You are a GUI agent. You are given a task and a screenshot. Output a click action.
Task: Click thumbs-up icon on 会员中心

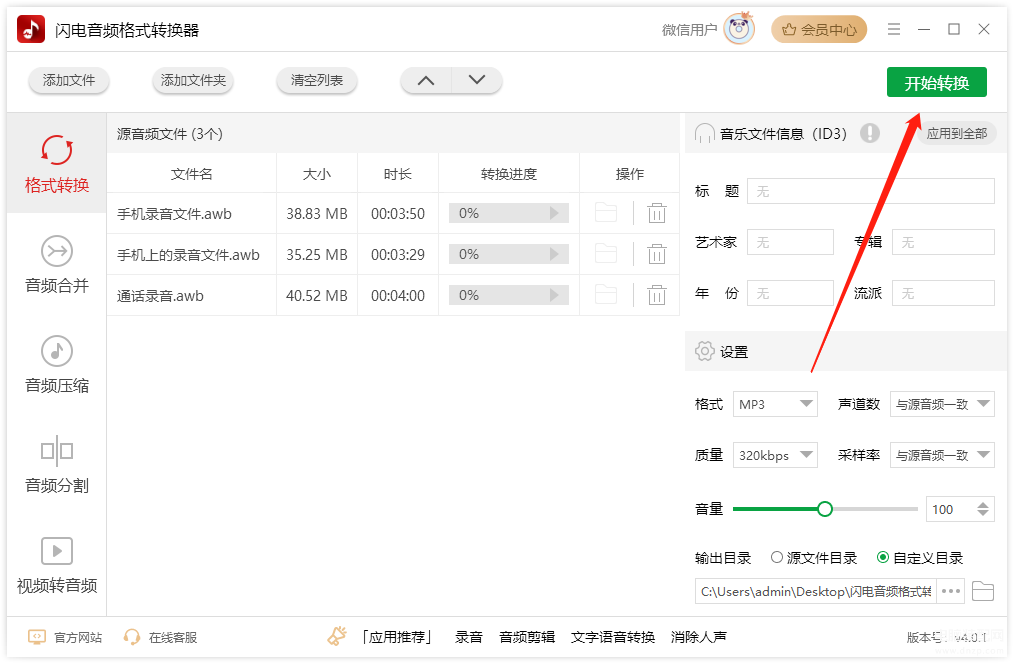[788, 30]
